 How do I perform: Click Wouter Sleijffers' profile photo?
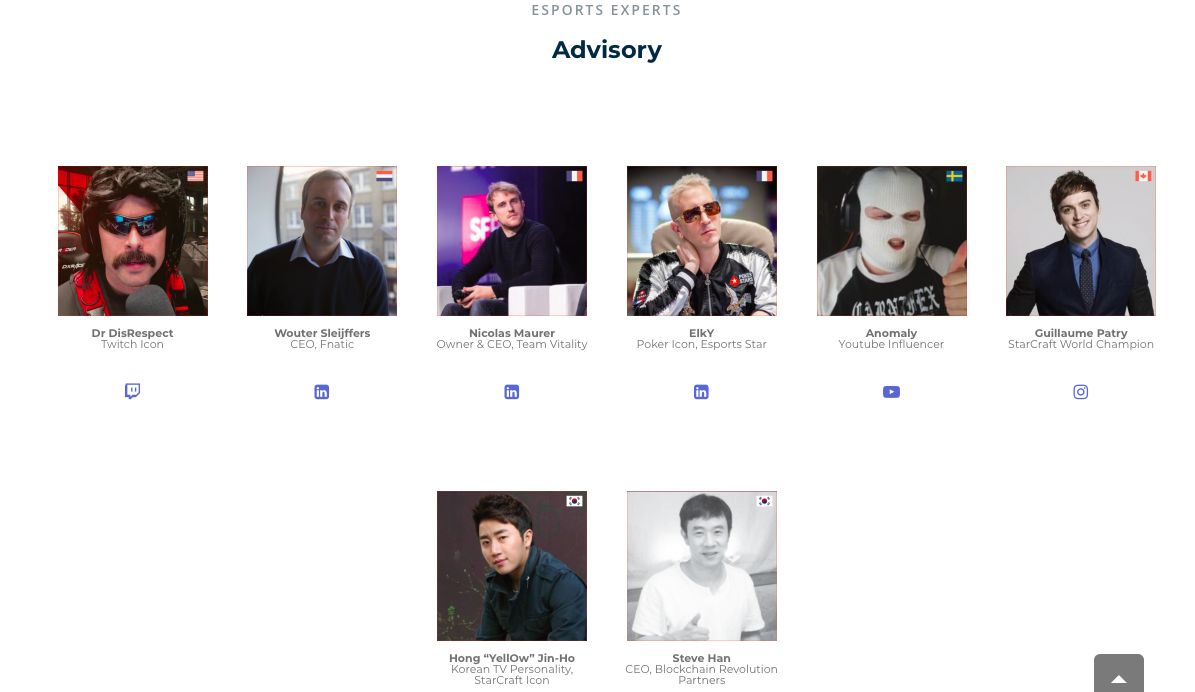pyautogui.click(x=322, y=241)
